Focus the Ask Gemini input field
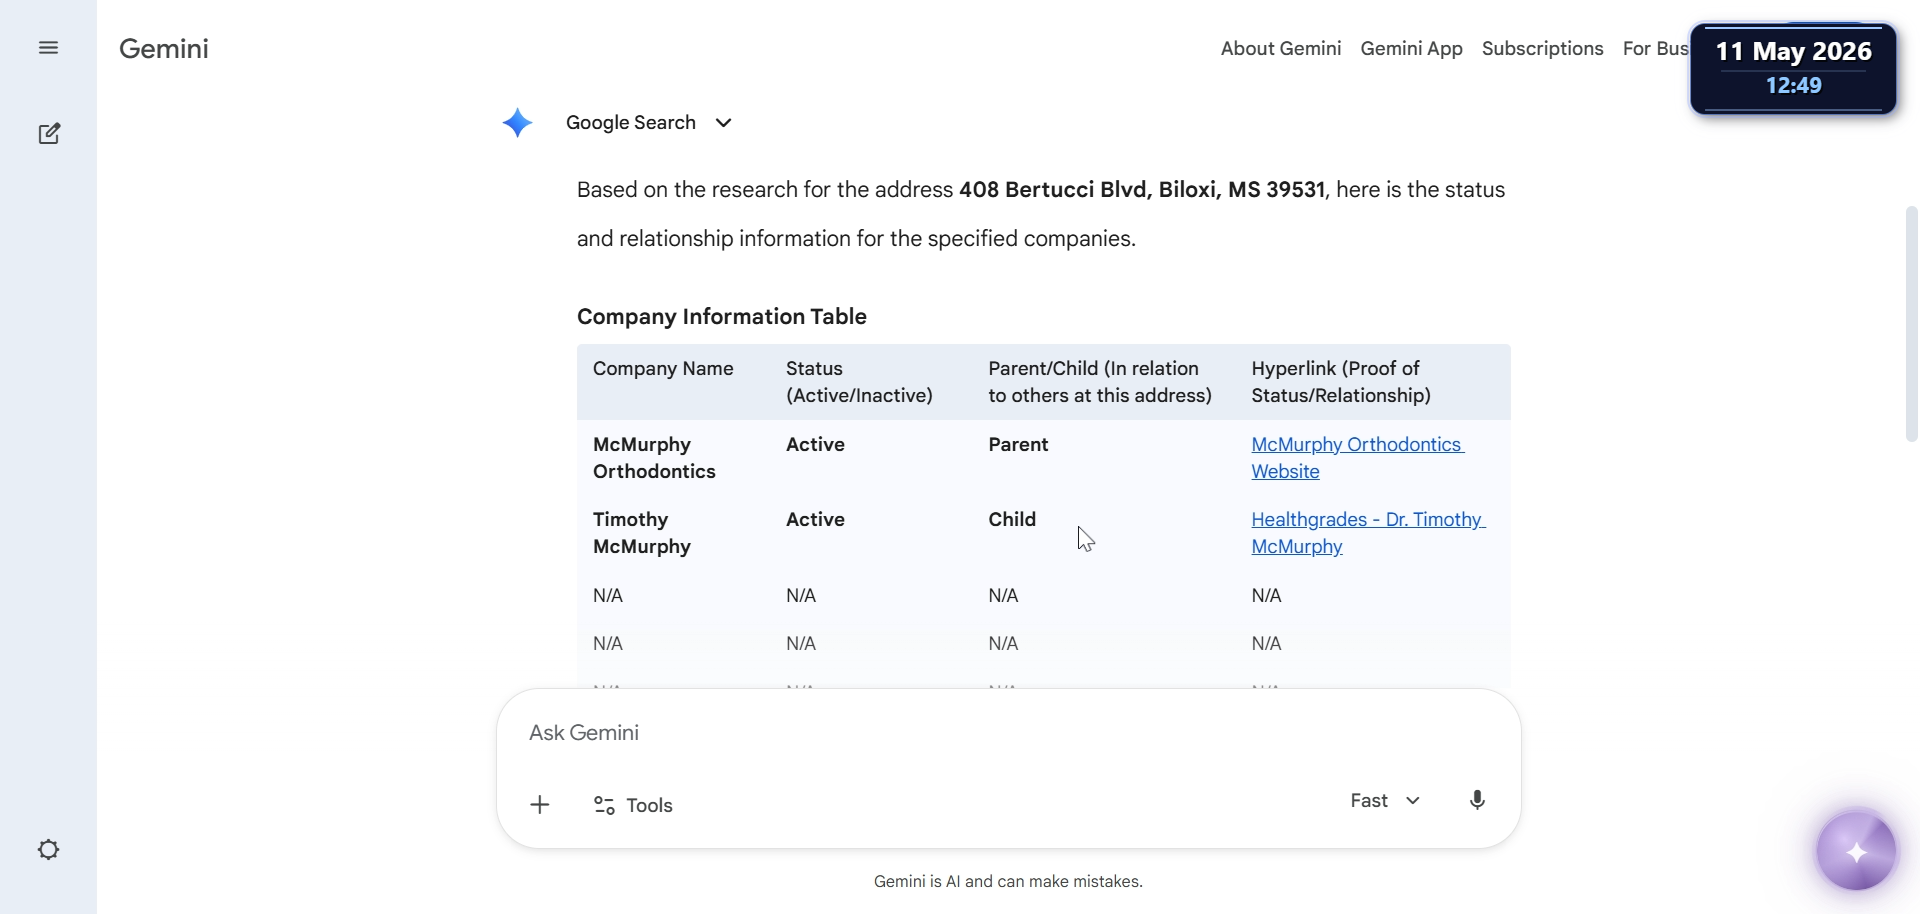Viewport: 1920px width, 914px height. click(1008, 733)
